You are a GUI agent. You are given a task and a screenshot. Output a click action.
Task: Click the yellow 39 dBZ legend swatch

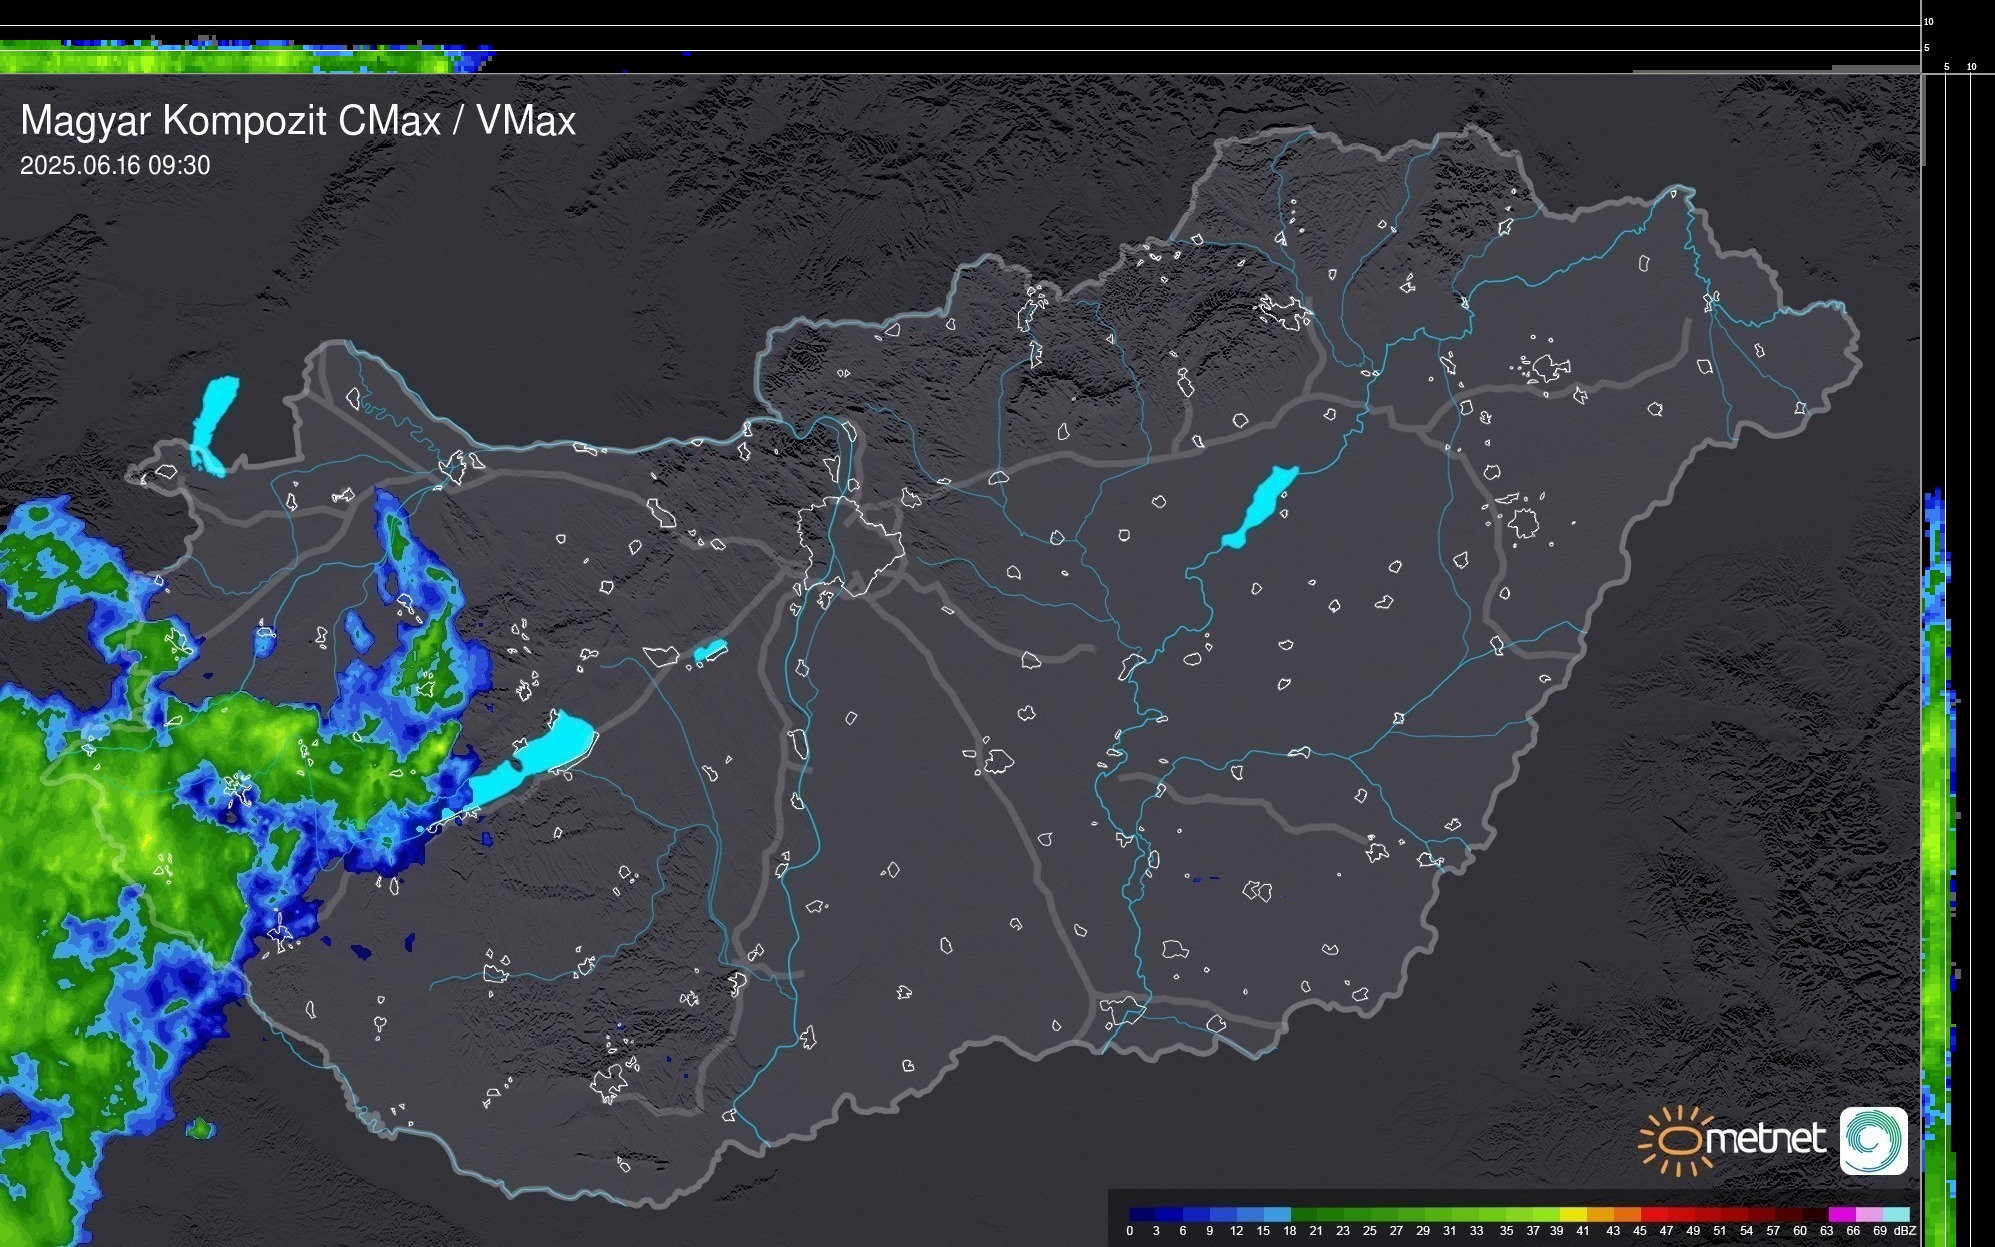tap(1572, 1214)
